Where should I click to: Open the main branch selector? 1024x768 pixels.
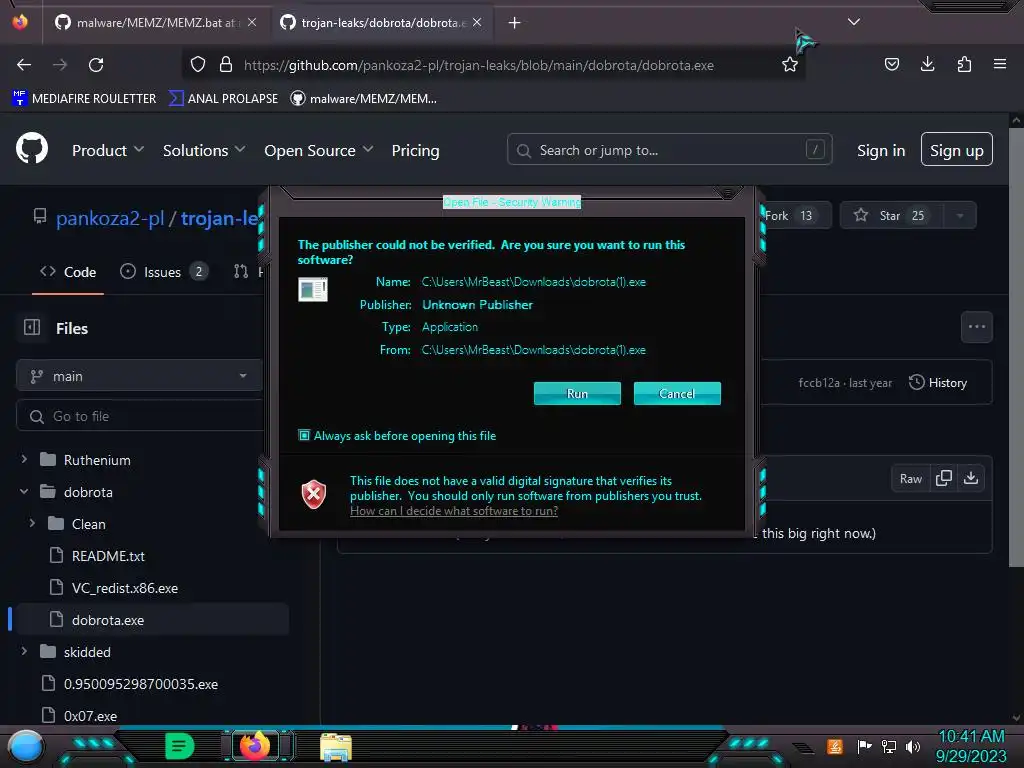point(139,376)
